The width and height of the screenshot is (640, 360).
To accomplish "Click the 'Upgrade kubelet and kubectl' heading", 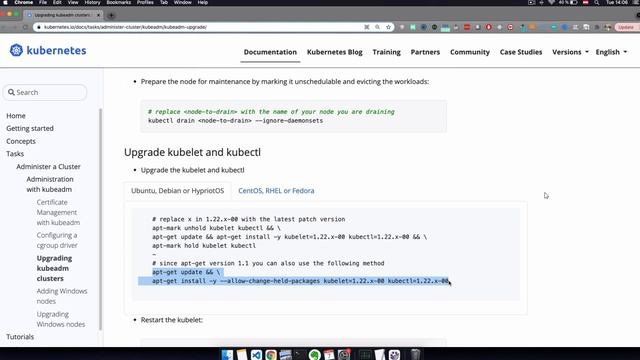I will pos(192,152).
